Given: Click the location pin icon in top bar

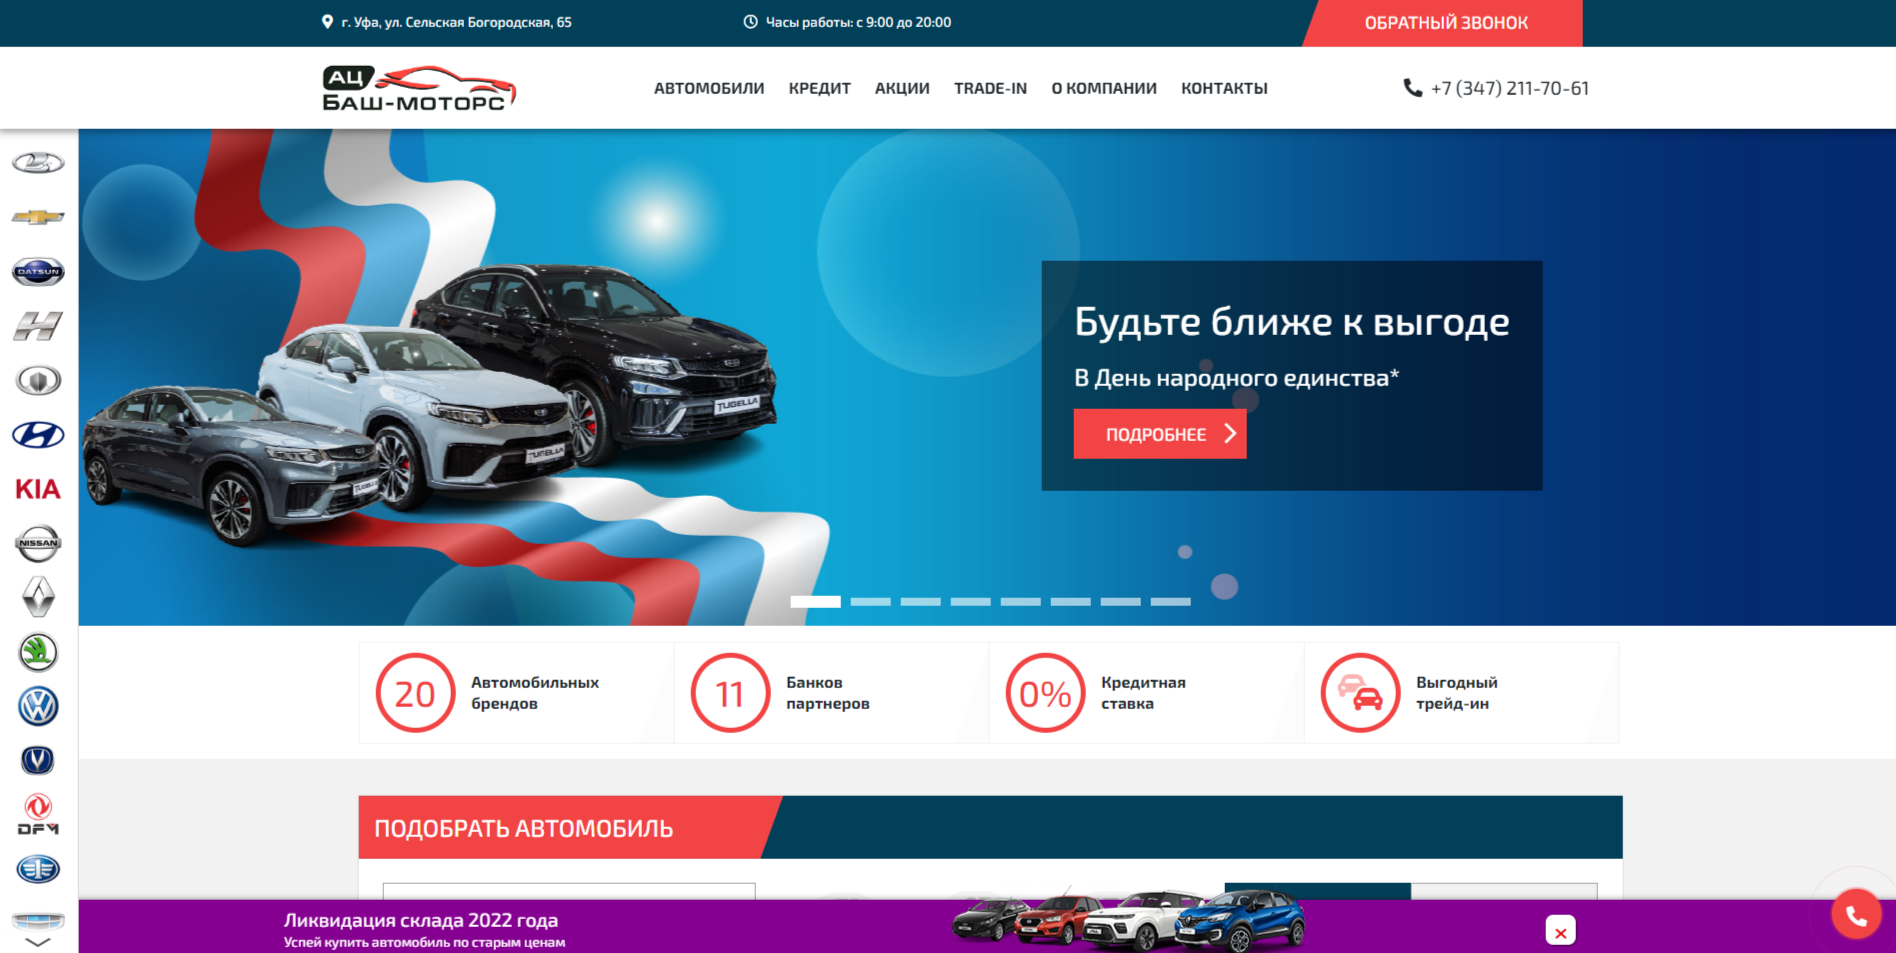Looking at the screenshot, I should tap(327, 22).
